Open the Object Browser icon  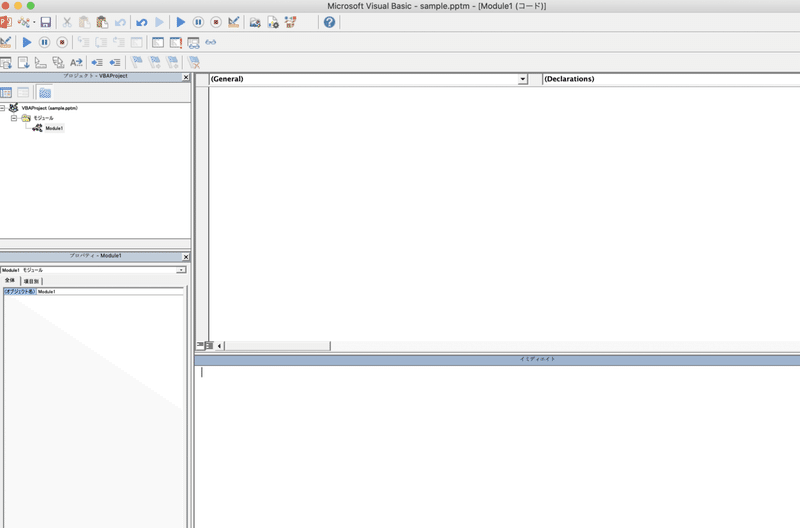[291, 22]
